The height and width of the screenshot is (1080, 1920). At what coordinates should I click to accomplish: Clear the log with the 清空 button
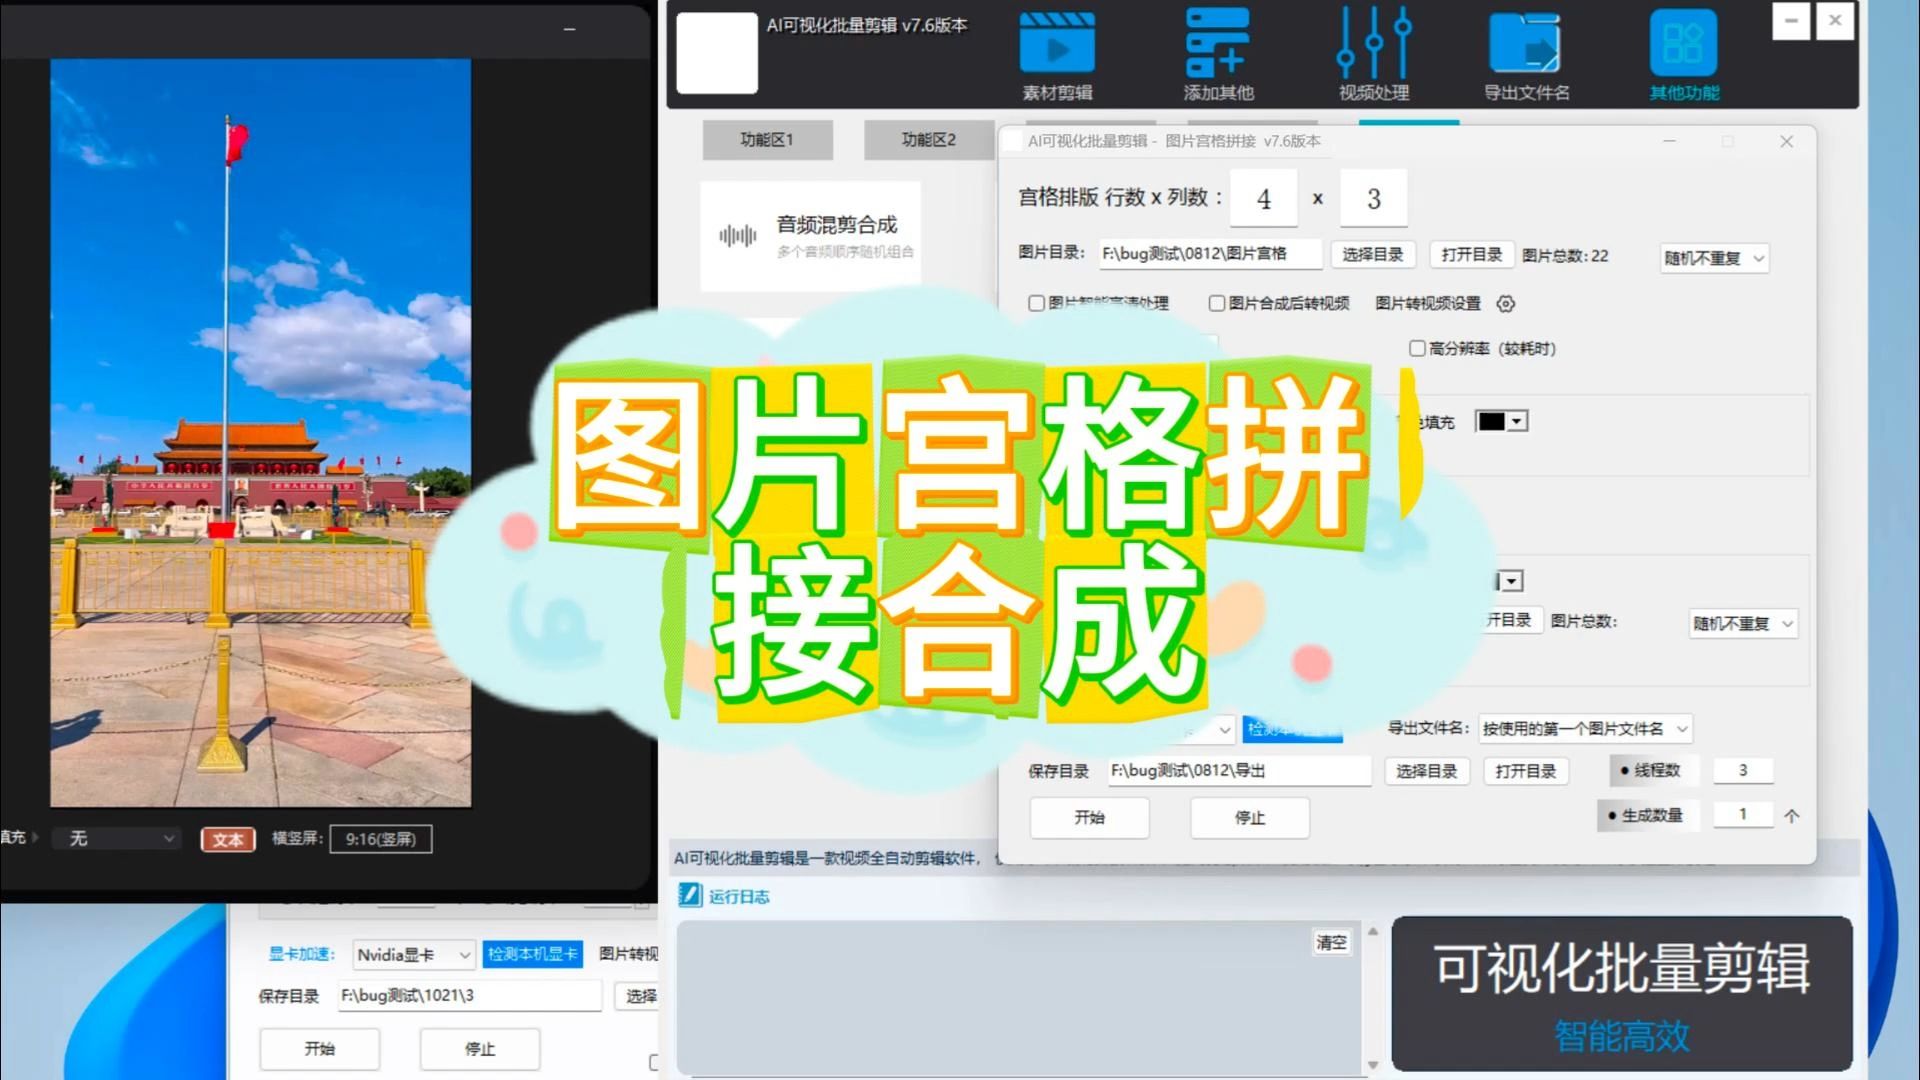1331,941
